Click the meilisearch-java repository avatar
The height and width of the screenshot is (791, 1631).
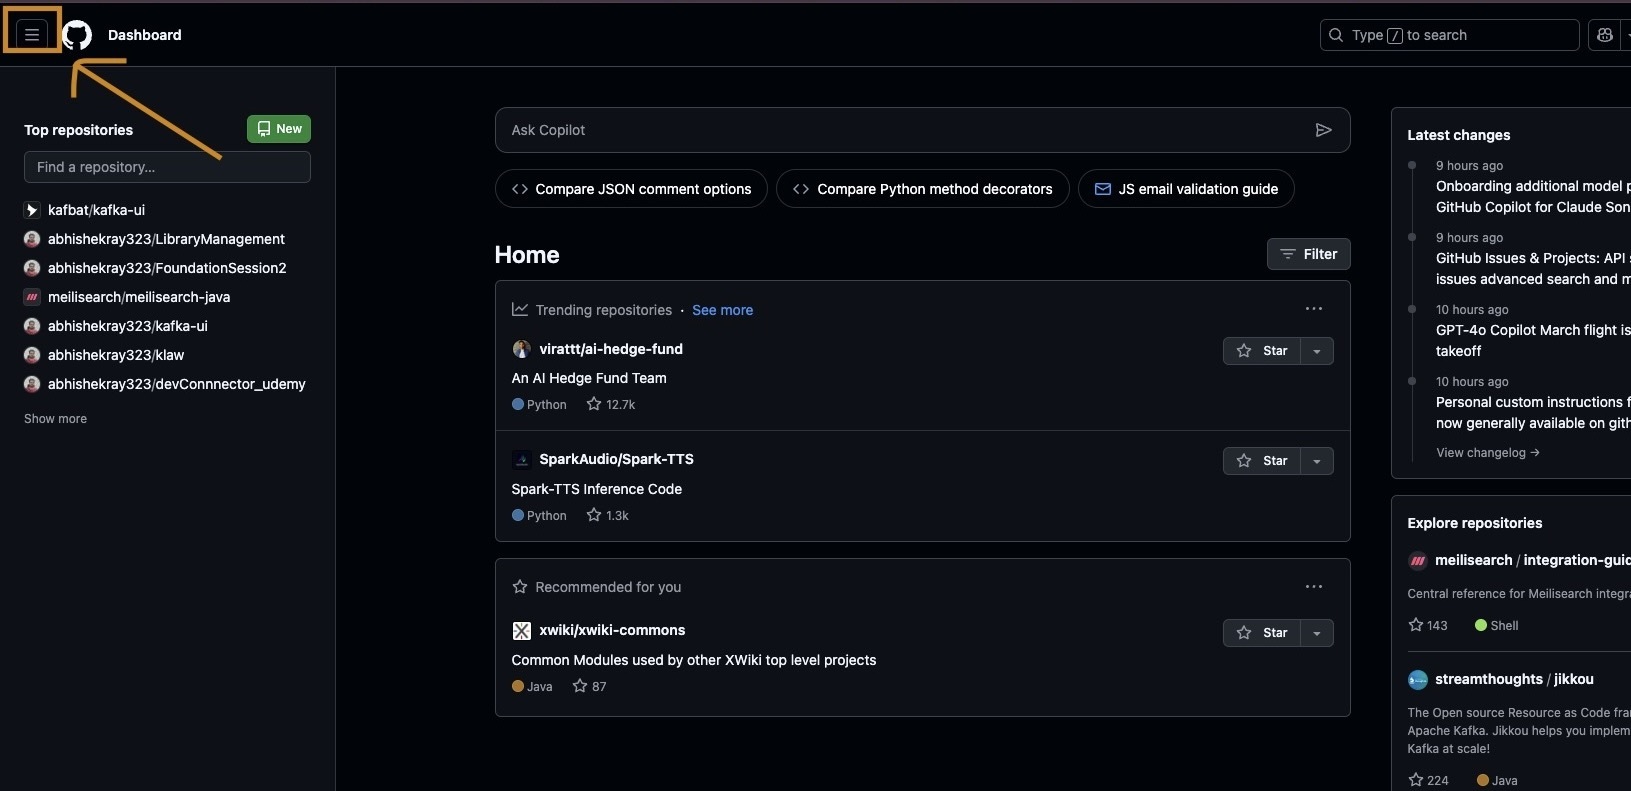(x=32, y=297)
